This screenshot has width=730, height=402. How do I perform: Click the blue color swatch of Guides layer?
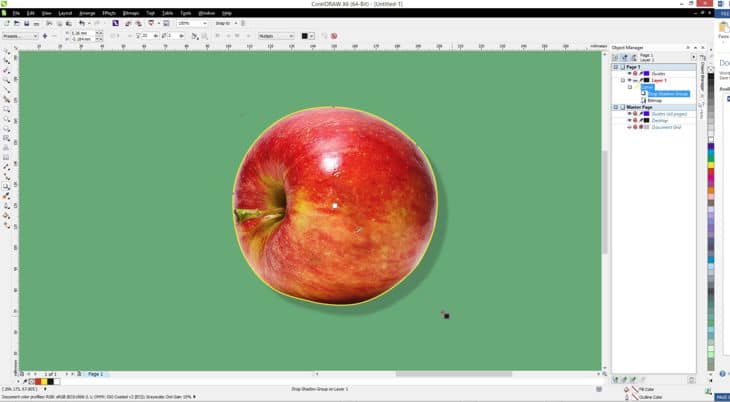point(647,74)
